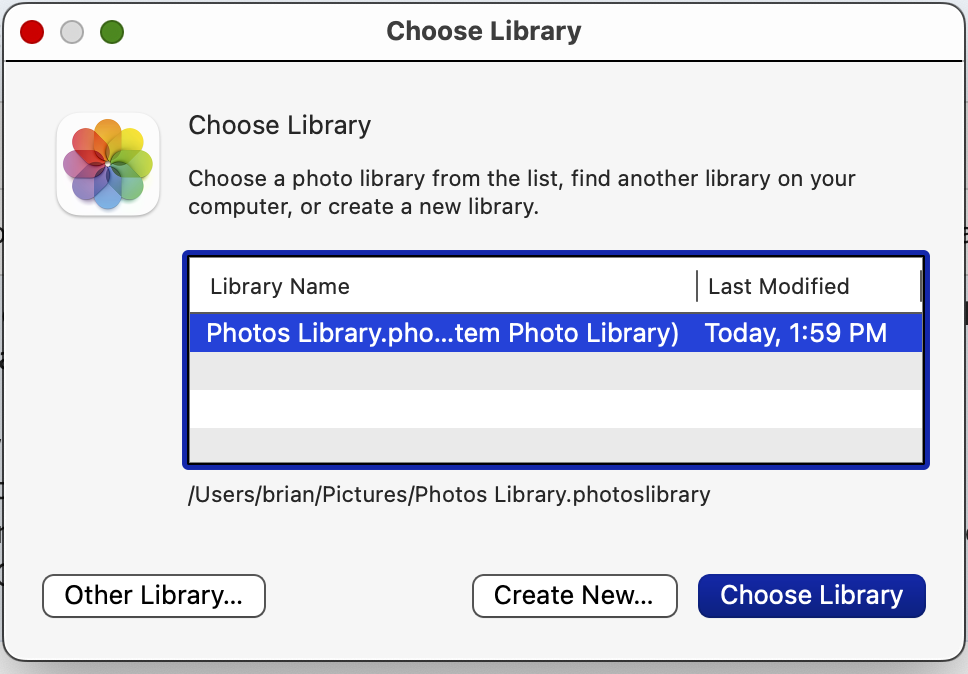Click the description text about choosing a library
Viewport: 968px width, 674px height.
522,193
